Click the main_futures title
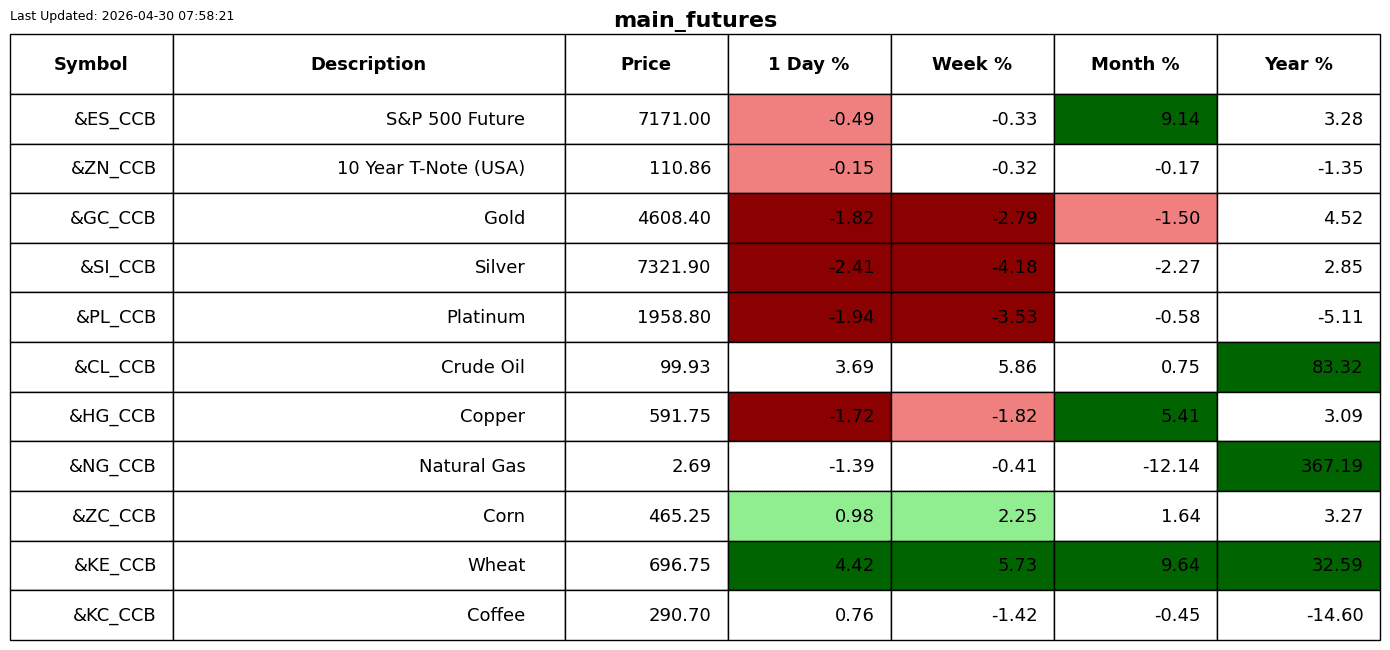Image resolution: width=1390 pixels, height=650 pixels. click(x=695, y=20)
